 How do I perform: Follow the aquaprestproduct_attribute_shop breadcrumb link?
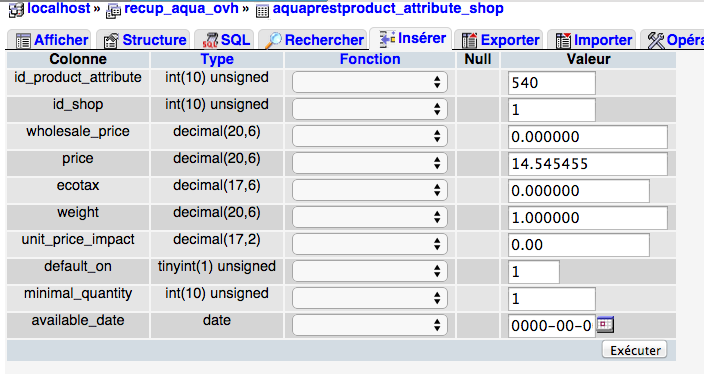click(388, 9)
